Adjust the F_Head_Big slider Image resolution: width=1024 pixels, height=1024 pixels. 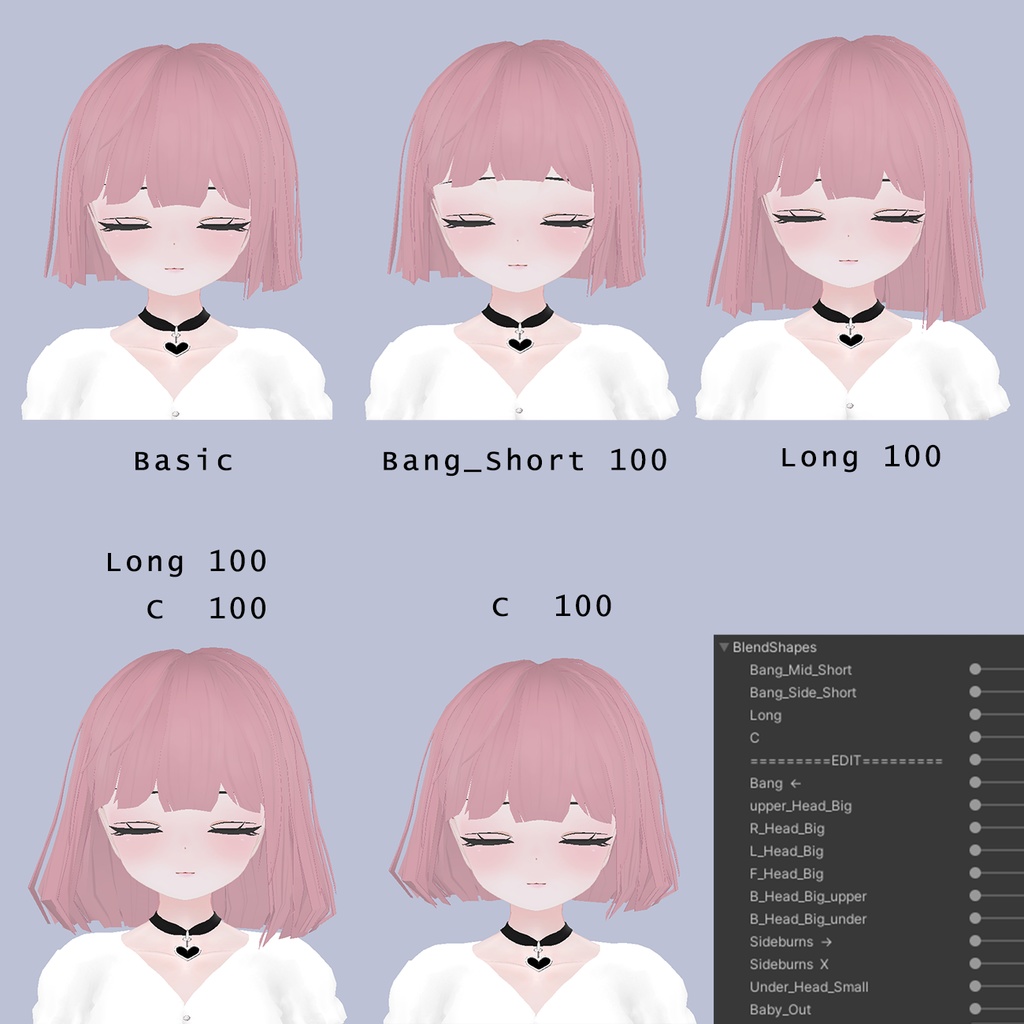pyautogui.click(x=975, y=873)
